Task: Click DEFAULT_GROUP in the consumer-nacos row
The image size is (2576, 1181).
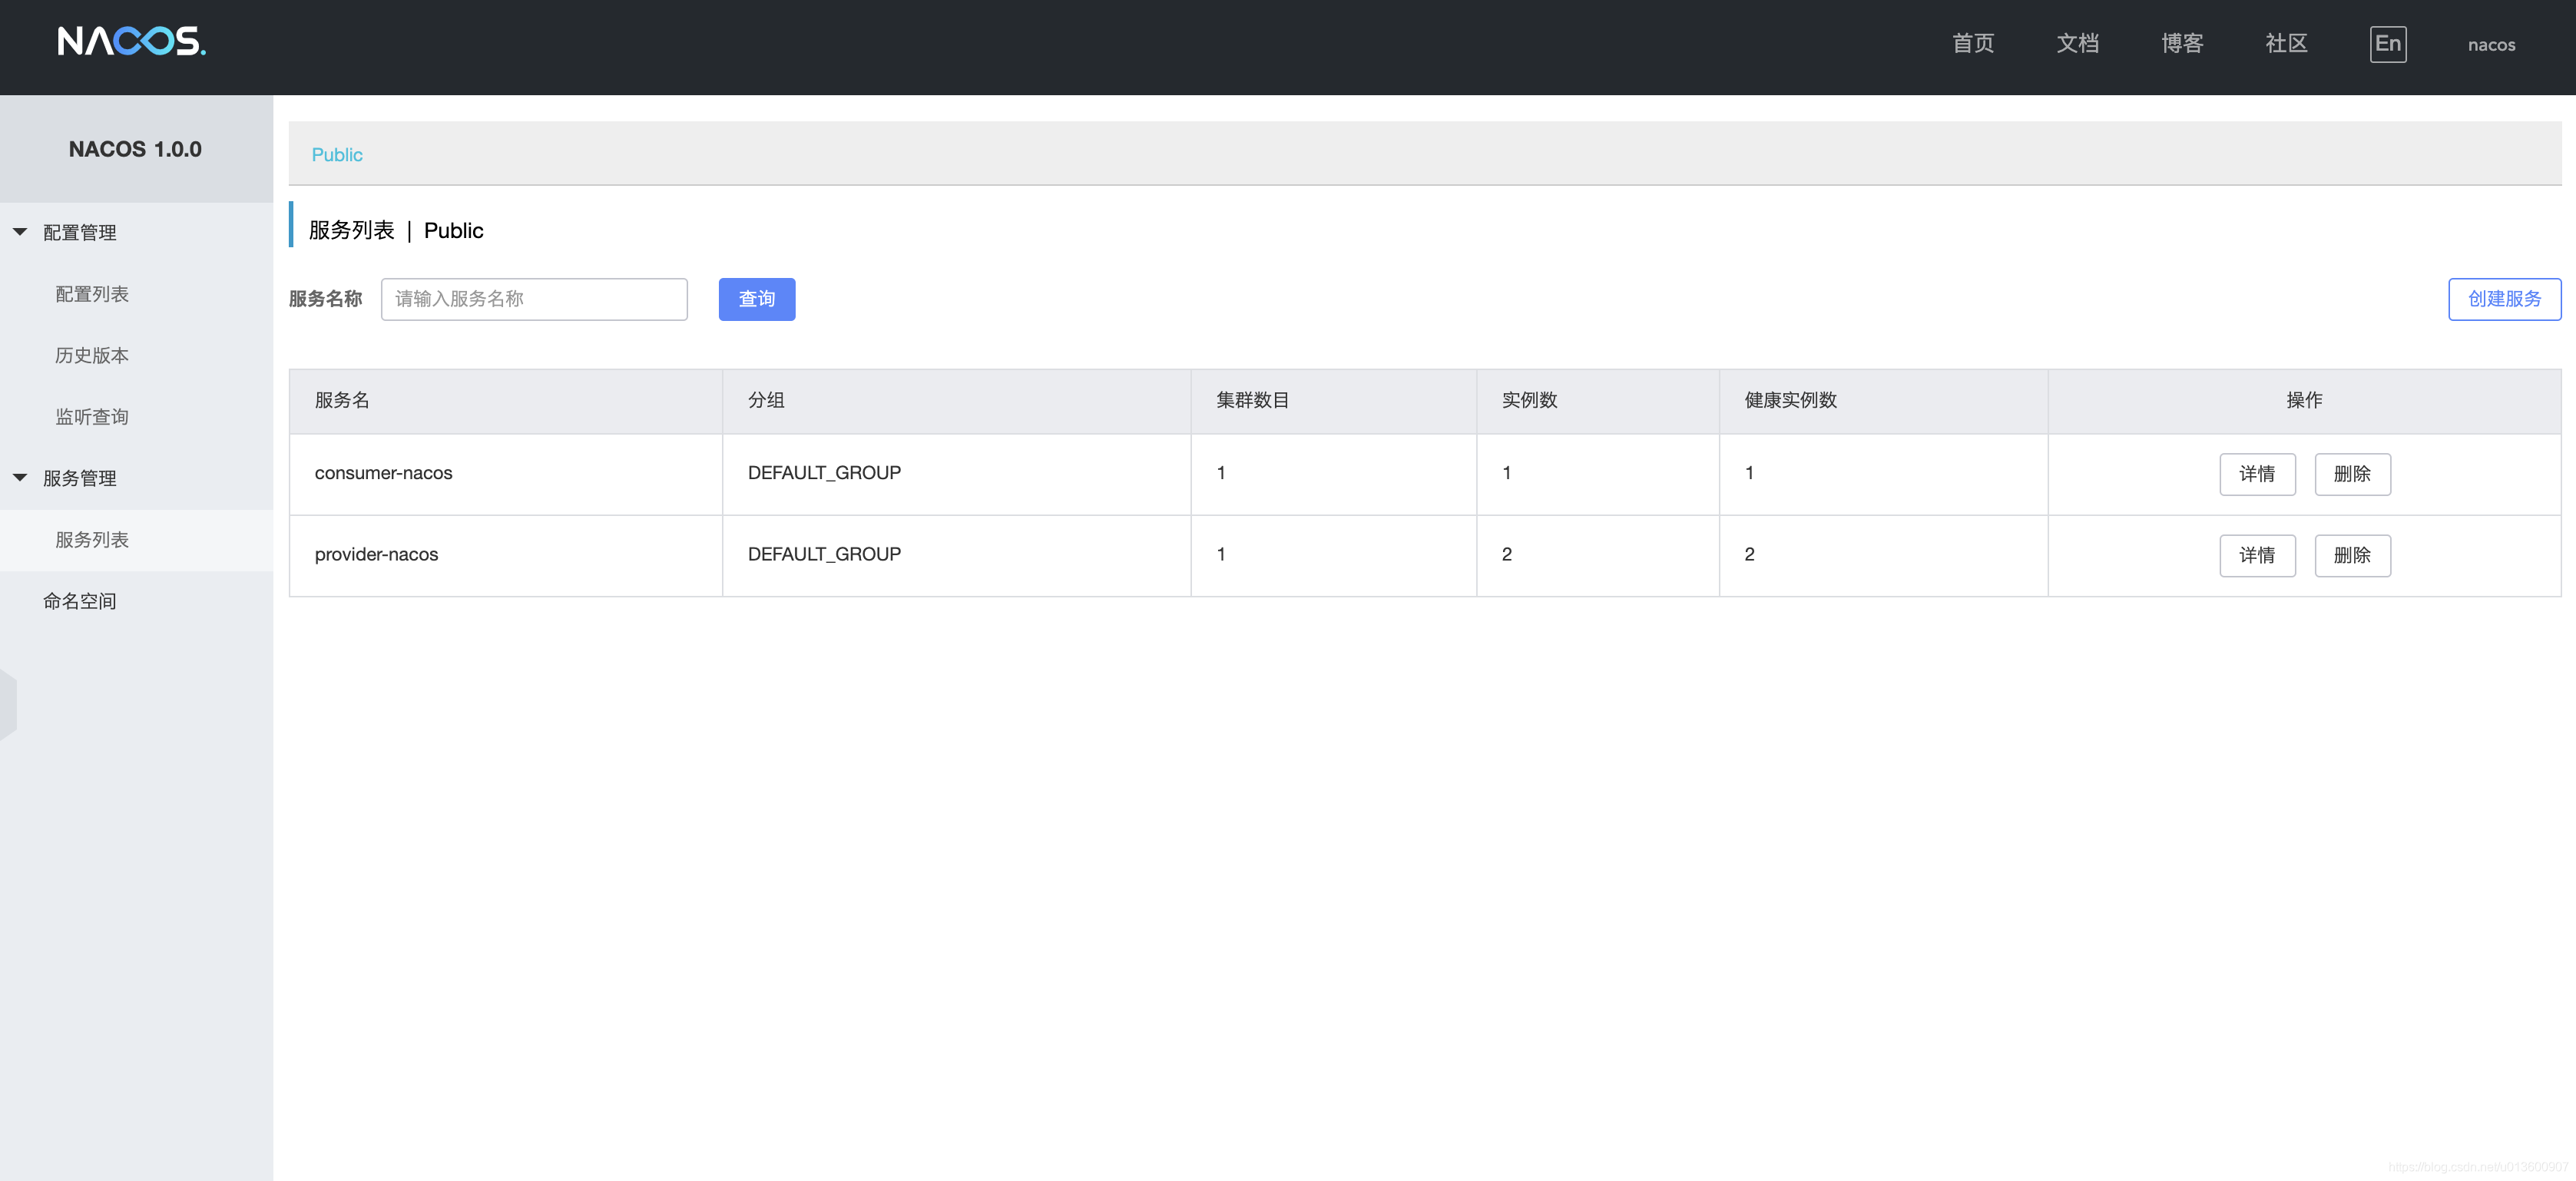Action: (824, 473)
